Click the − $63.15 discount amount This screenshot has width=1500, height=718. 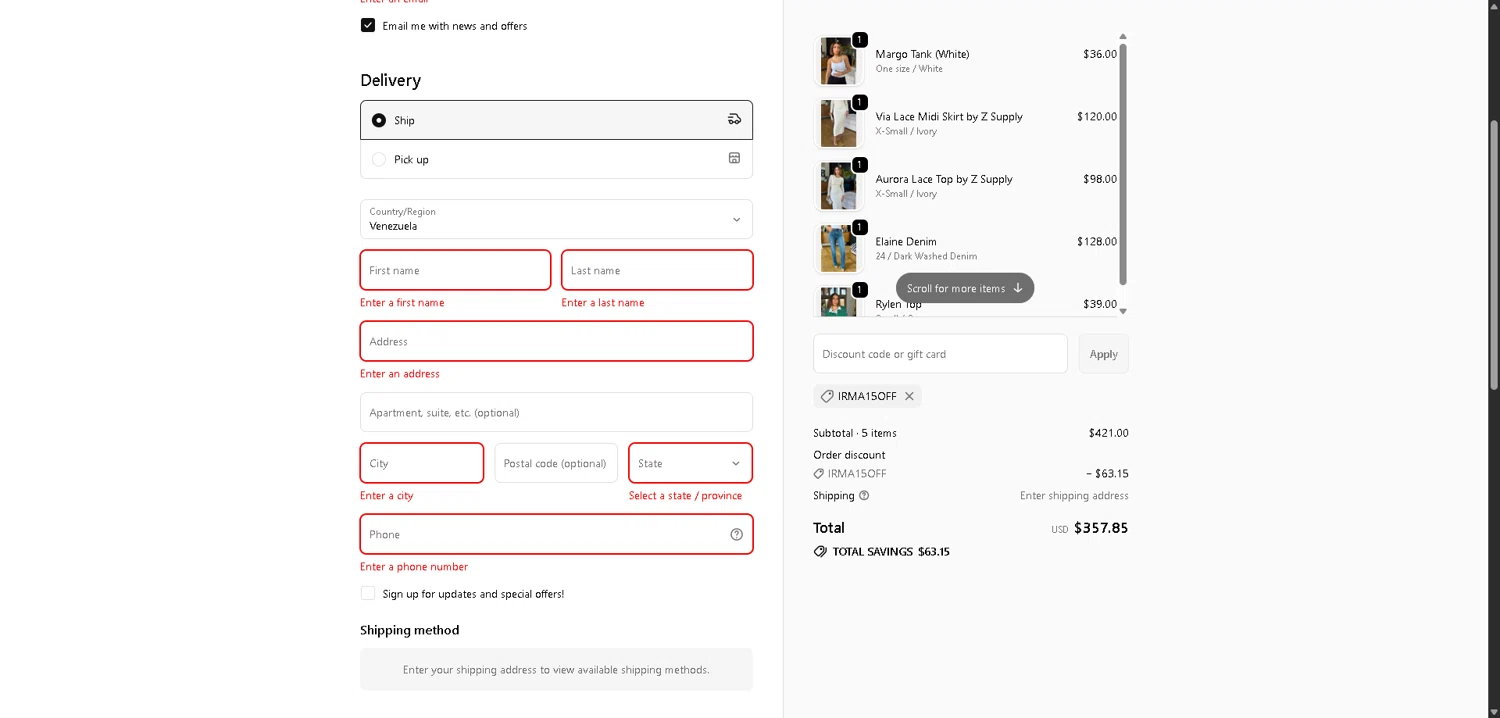click(x=1107, y=474)
